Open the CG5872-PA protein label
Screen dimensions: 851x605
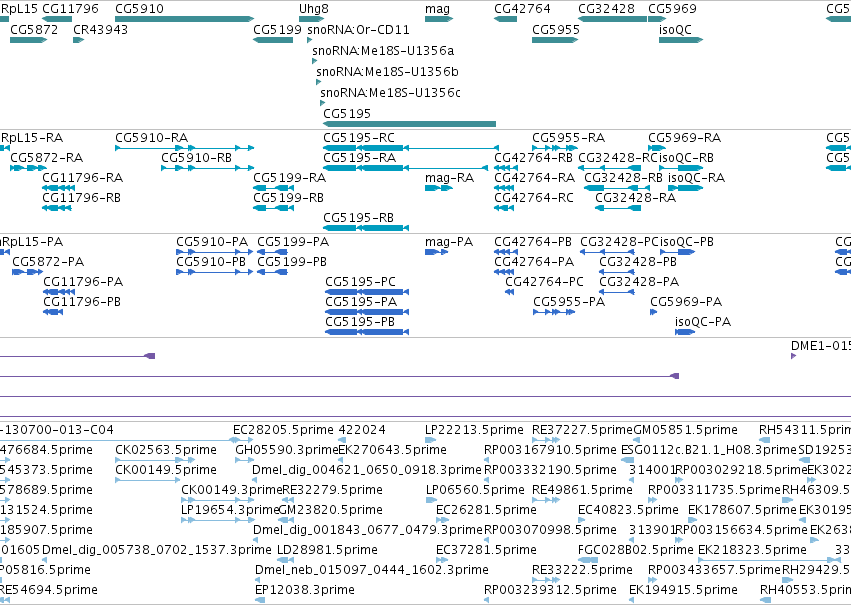click(48, 262)
